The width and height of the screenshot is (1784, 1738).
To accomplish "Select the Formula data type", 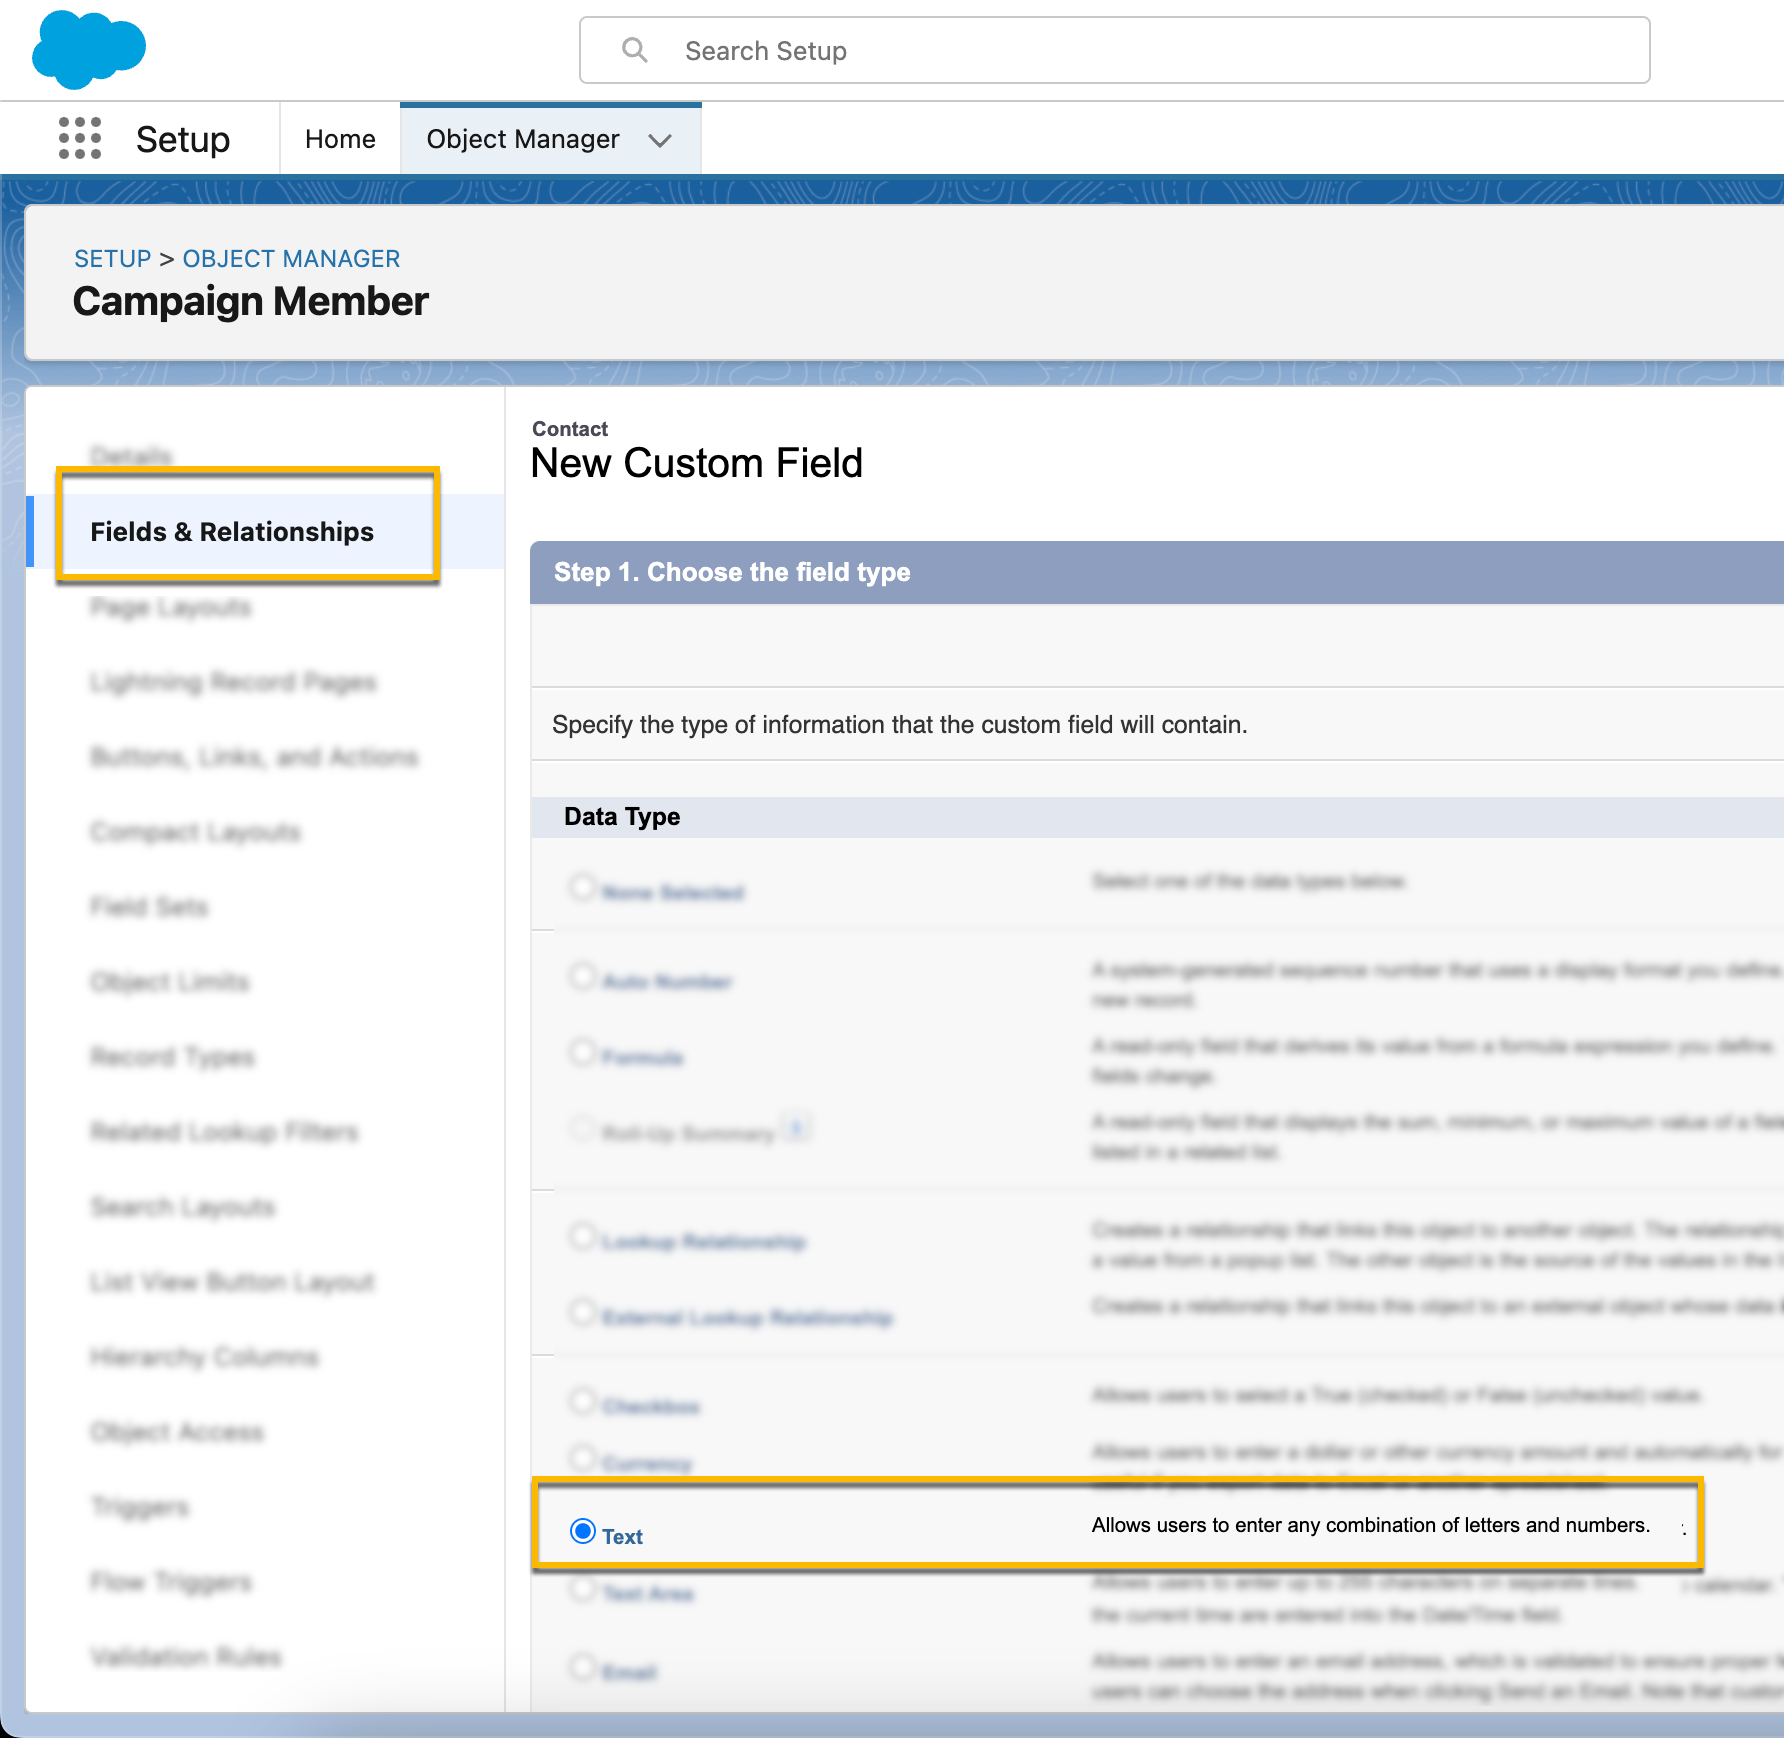I will (x=583, y=1052).
